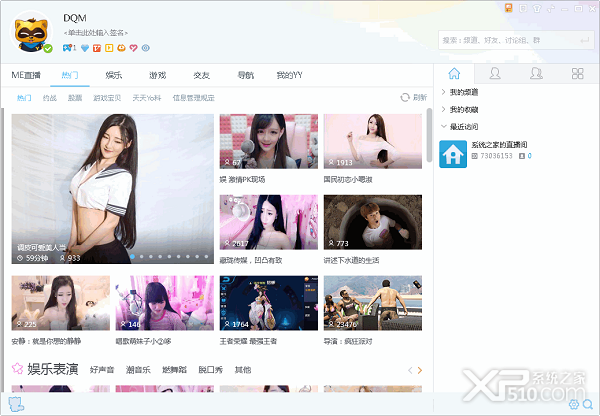Viewport: 600px width, 416px height.
Task: Open the skin (T-shirt) icon in title bar
Action: coord(537,8)
